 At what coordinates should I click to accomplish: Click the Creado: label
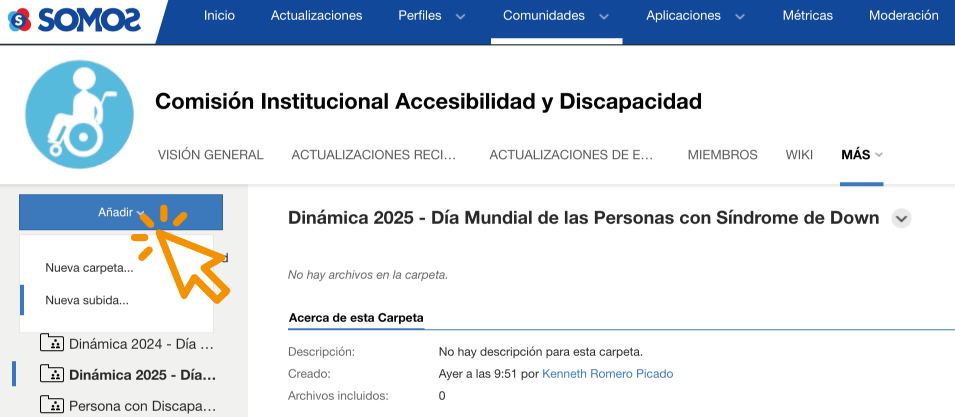click(x=309, y=374)
